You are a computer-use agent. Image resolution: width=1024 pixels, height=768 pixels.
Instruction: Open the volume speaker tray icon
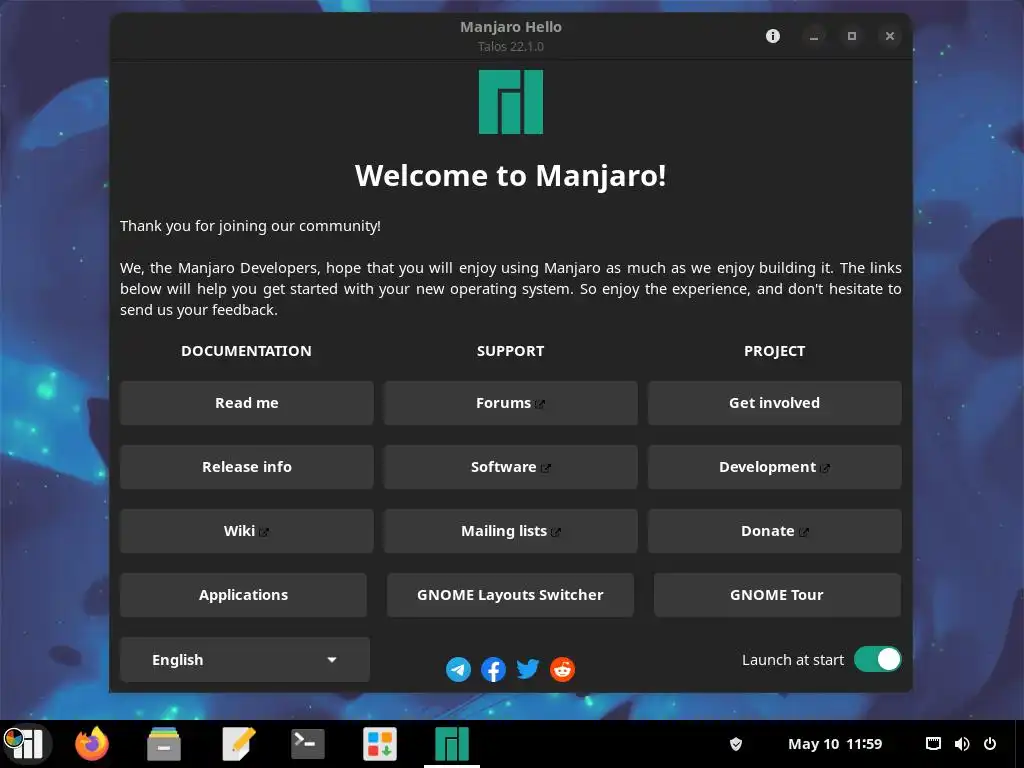click(x=961, y=744)
